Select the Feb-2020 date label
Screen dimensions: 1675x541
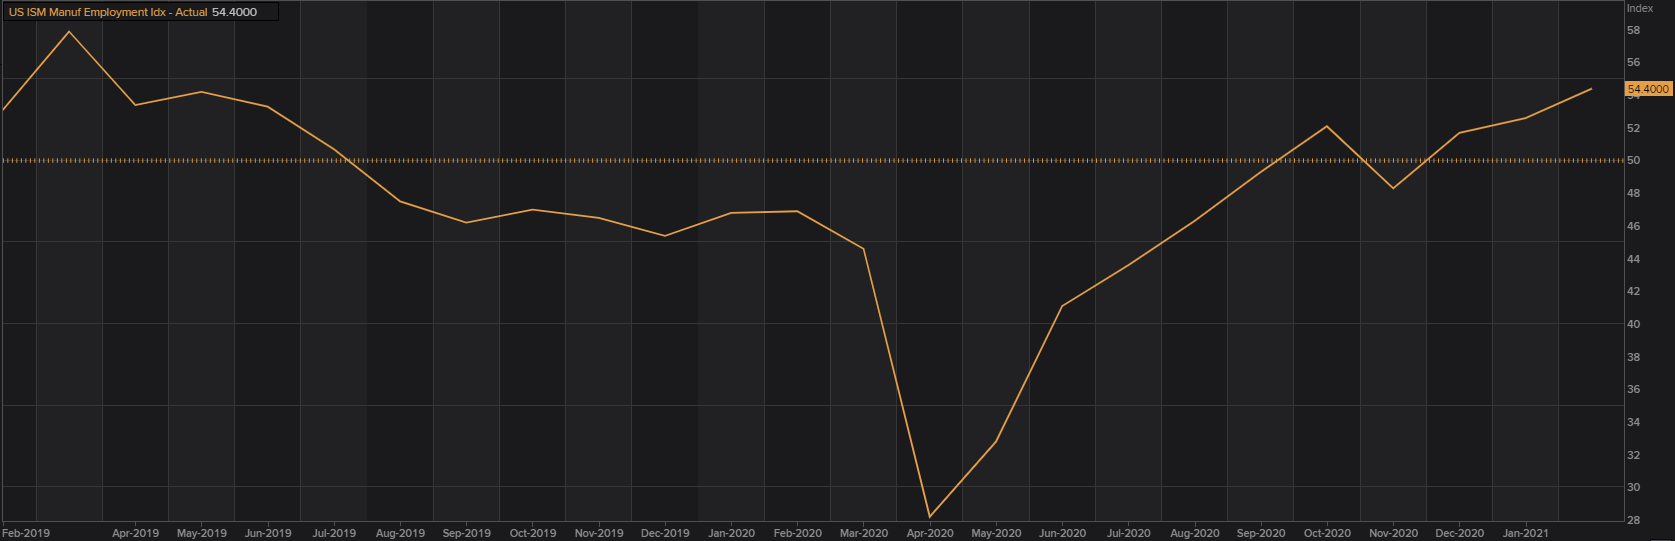pos(798,533)
